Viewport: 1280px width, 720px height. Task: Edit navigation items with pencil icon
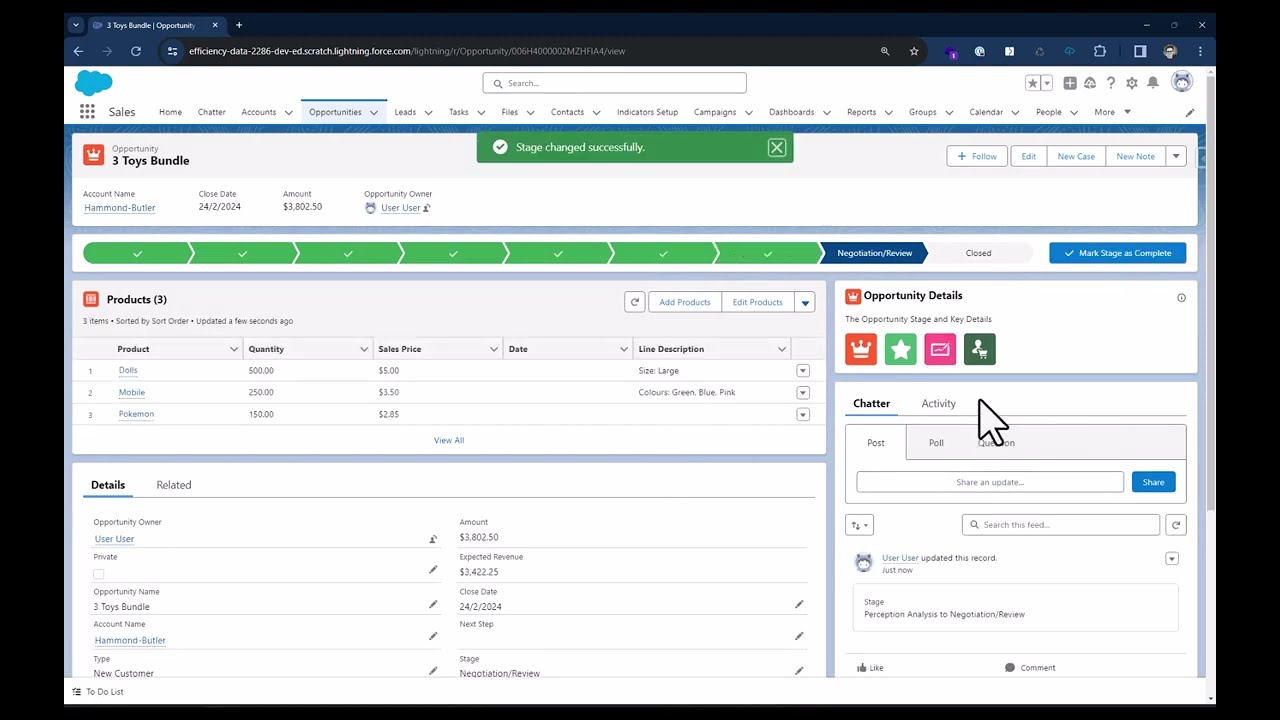click(x=1190, y=113)
